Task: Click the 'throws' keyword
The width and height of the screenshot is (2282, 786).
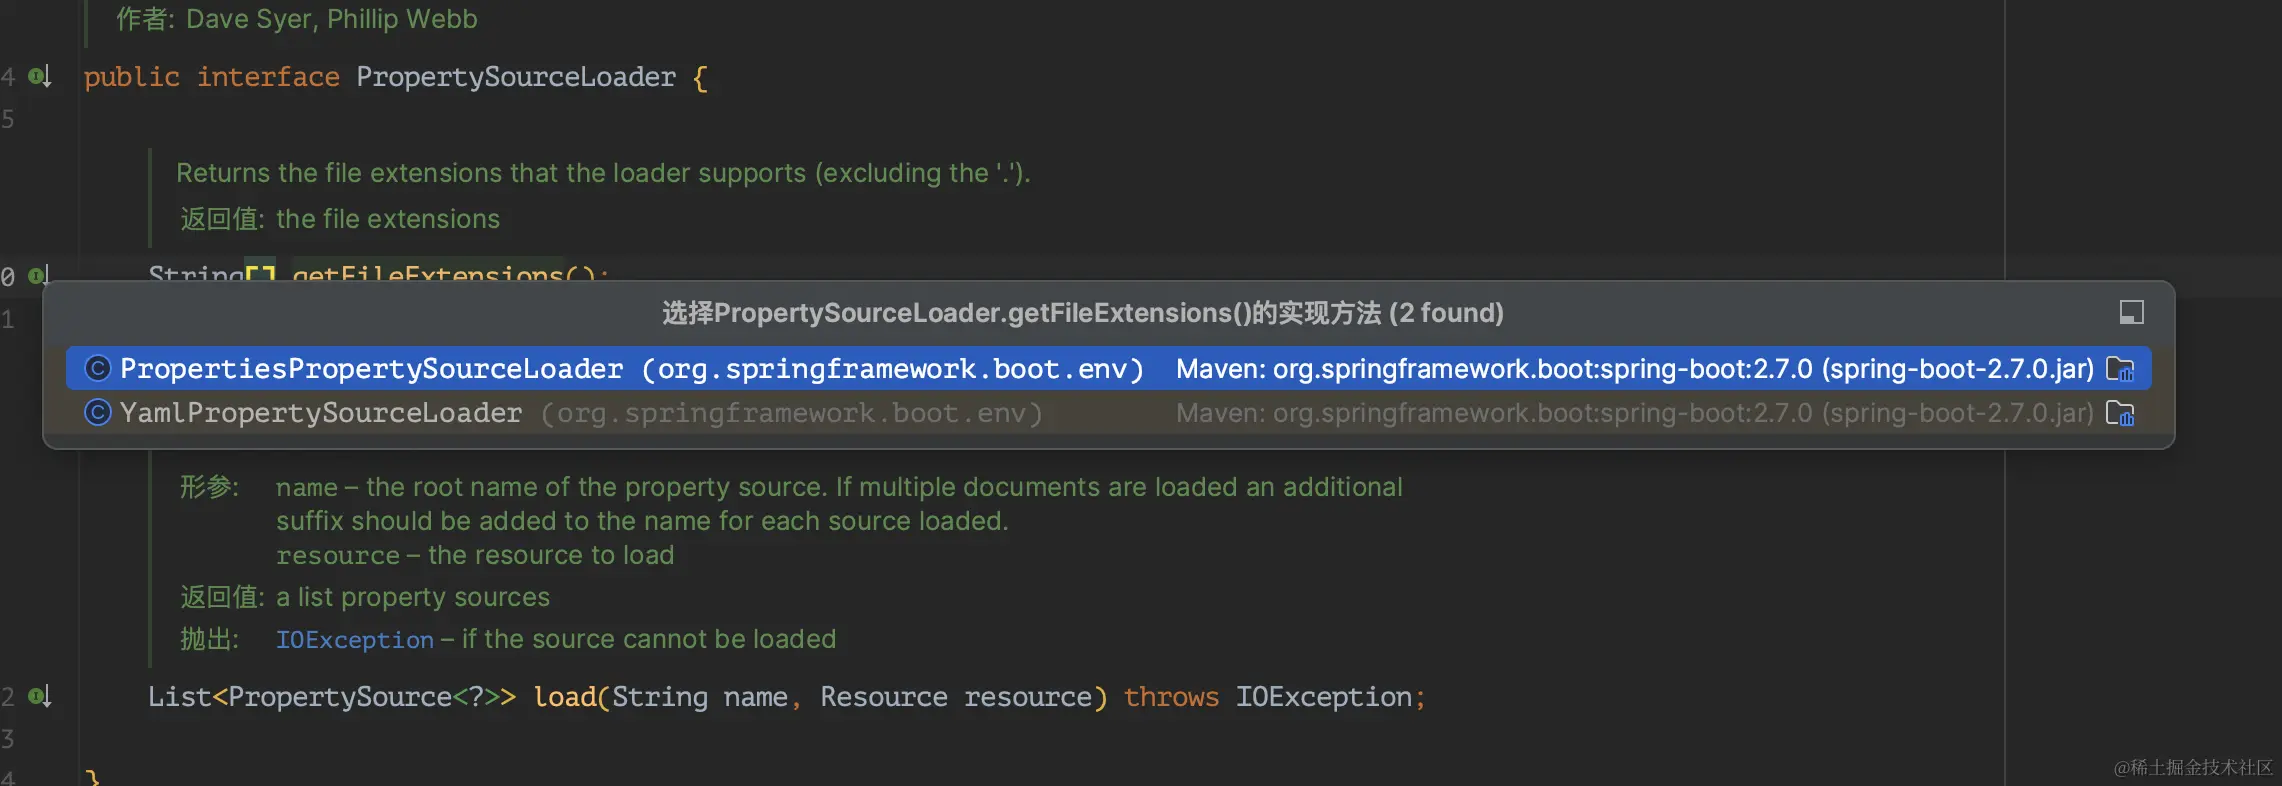Action: 1171,697
